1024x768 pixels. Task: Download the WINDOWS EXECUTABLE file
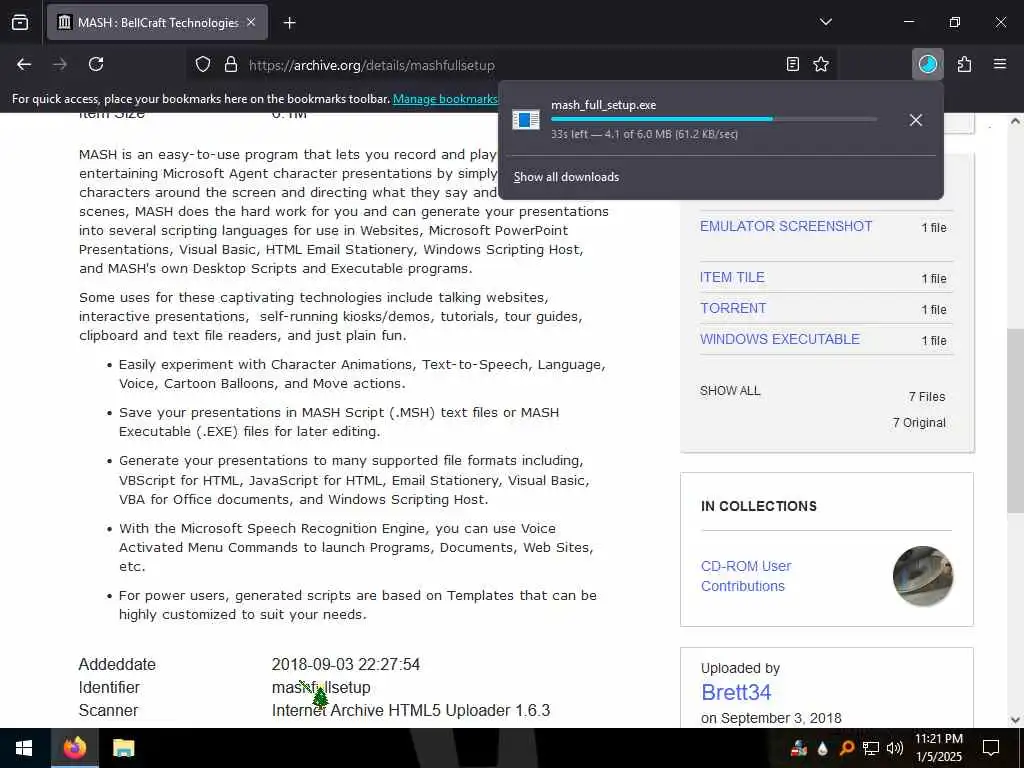click(x=780, y=340)
